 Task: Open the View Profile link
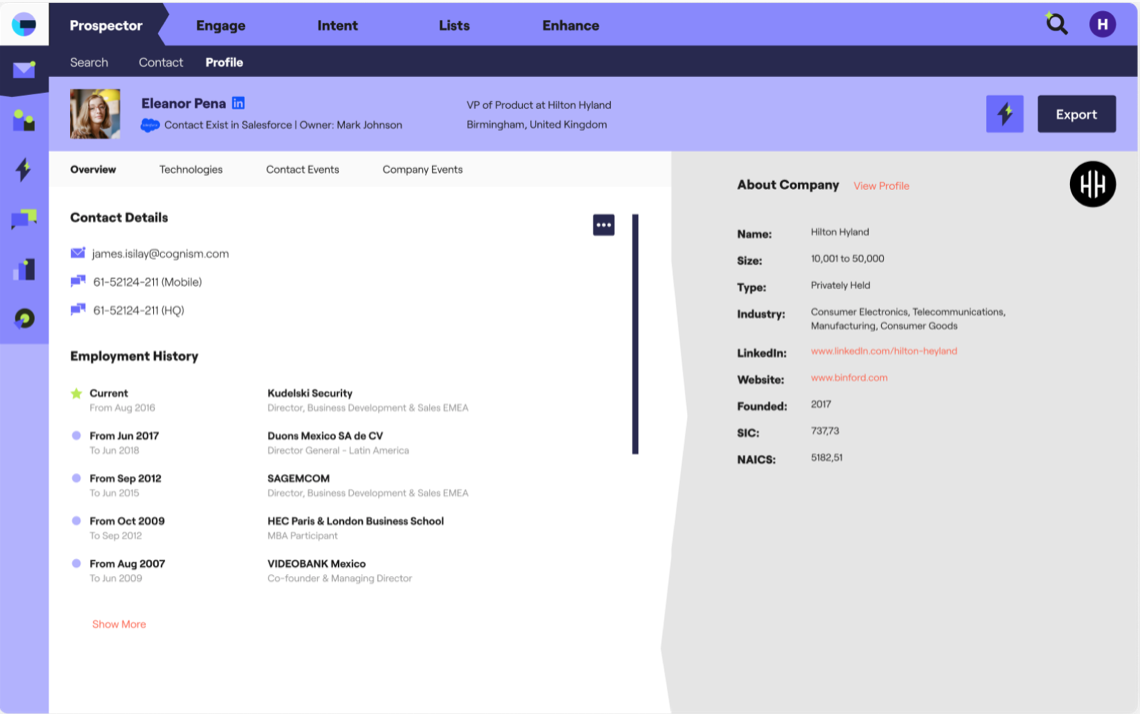click(881, 185)
